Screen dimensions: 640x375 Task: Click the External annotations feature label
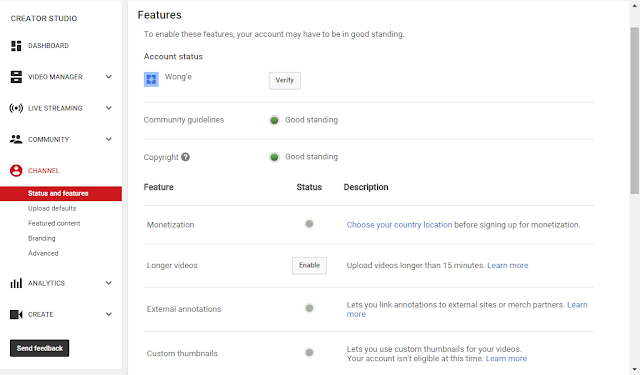(184, 309)
